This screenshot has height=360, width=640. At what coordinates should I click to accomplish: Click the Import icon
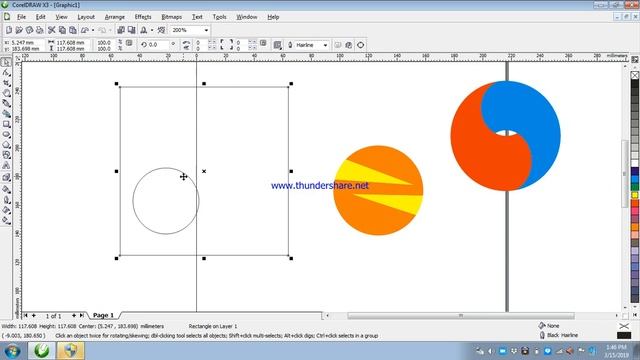point(121,30)
